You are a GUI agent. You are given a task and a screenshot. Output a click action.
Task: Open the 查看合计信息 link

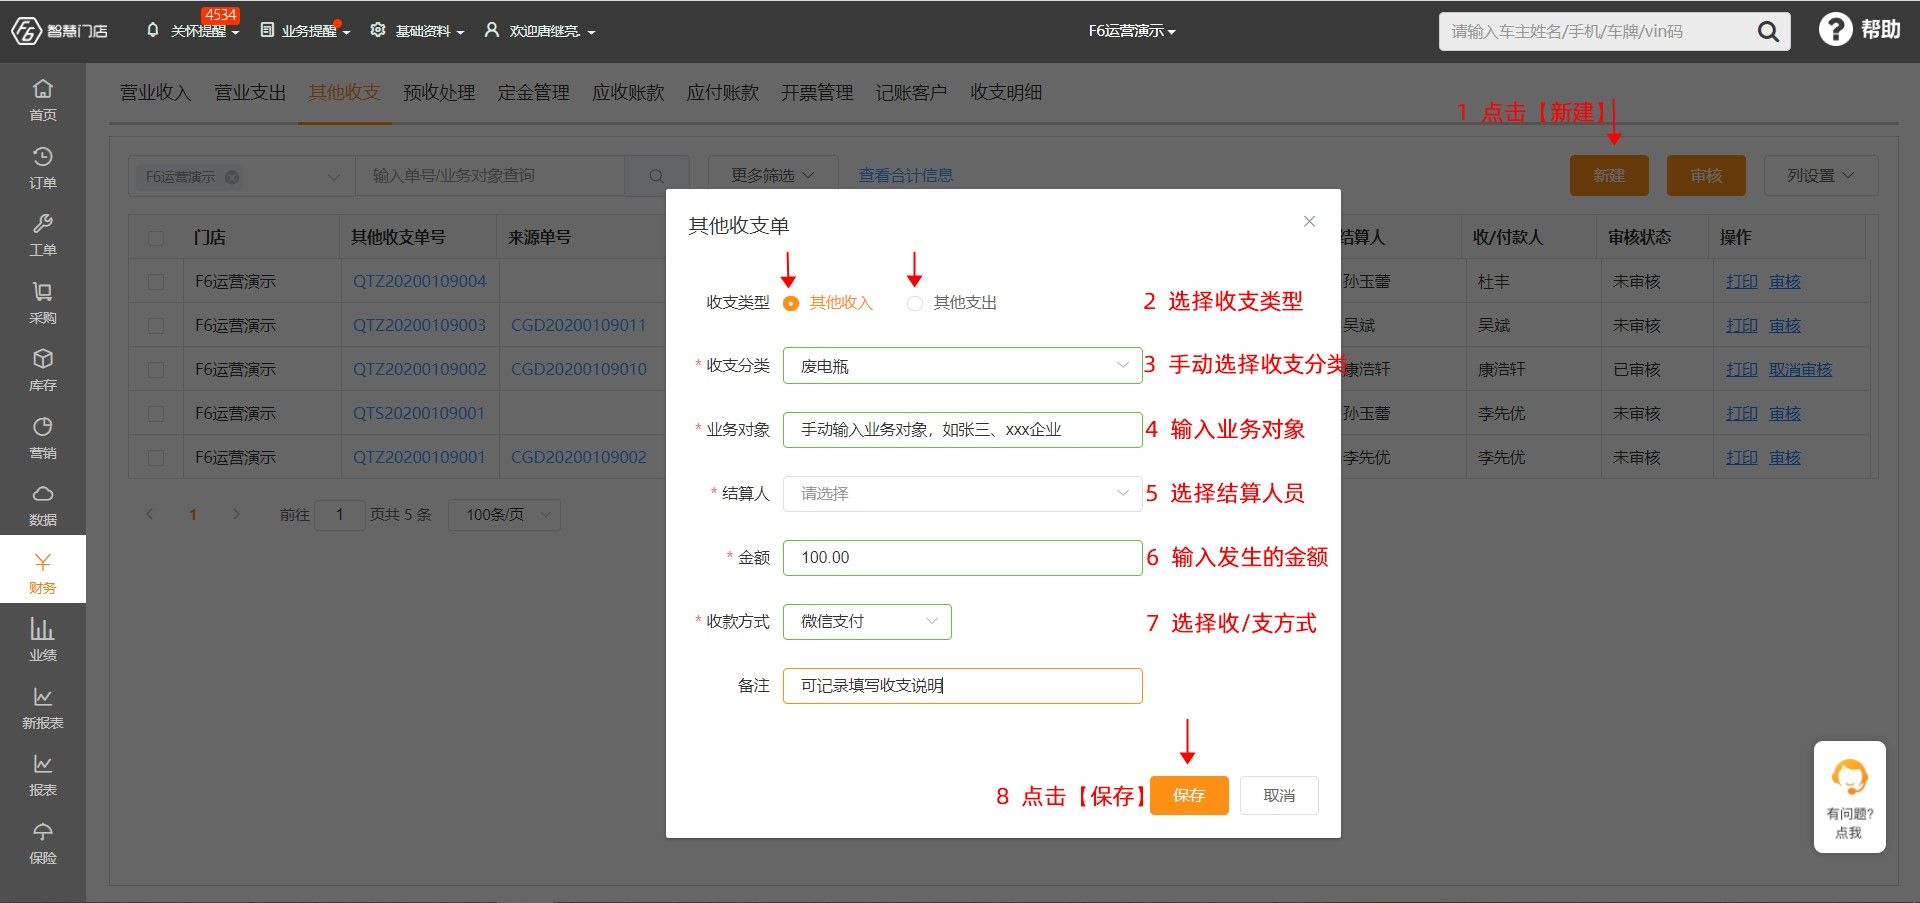(905, 176)
